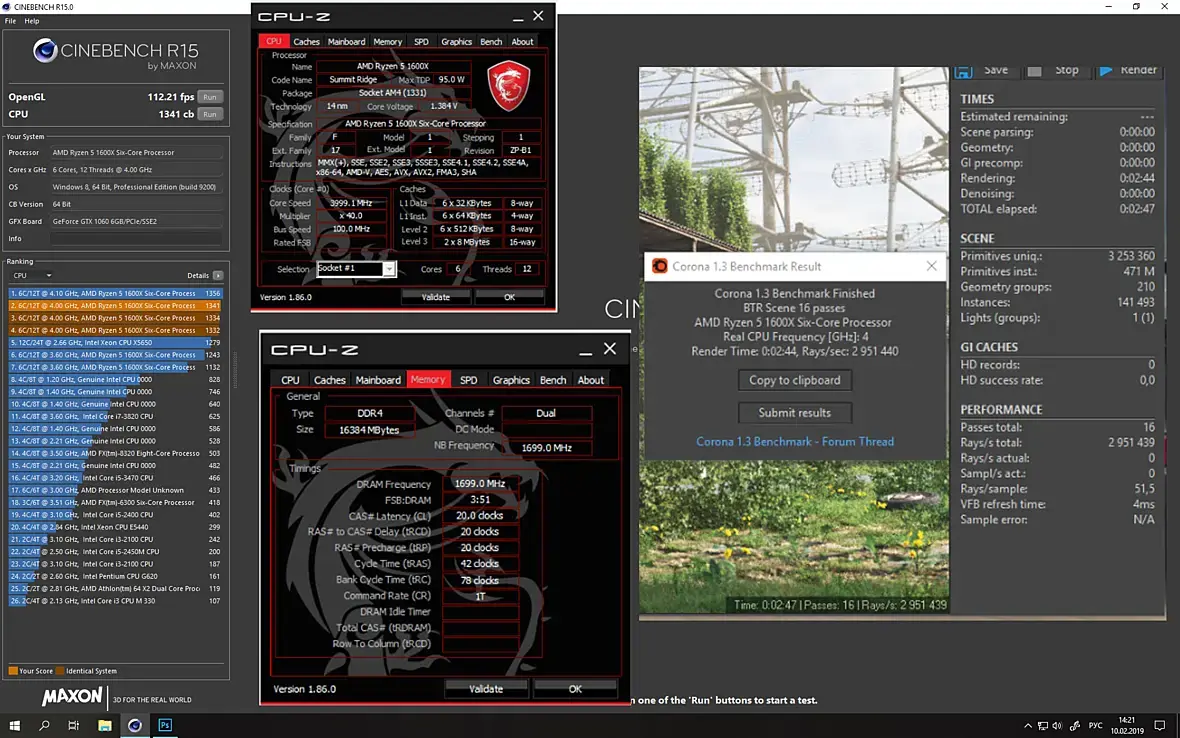The image size is (1180, 738).
Task: Click the DRAM Frequency value 1699.0 MHz
Action: point(480,484)
